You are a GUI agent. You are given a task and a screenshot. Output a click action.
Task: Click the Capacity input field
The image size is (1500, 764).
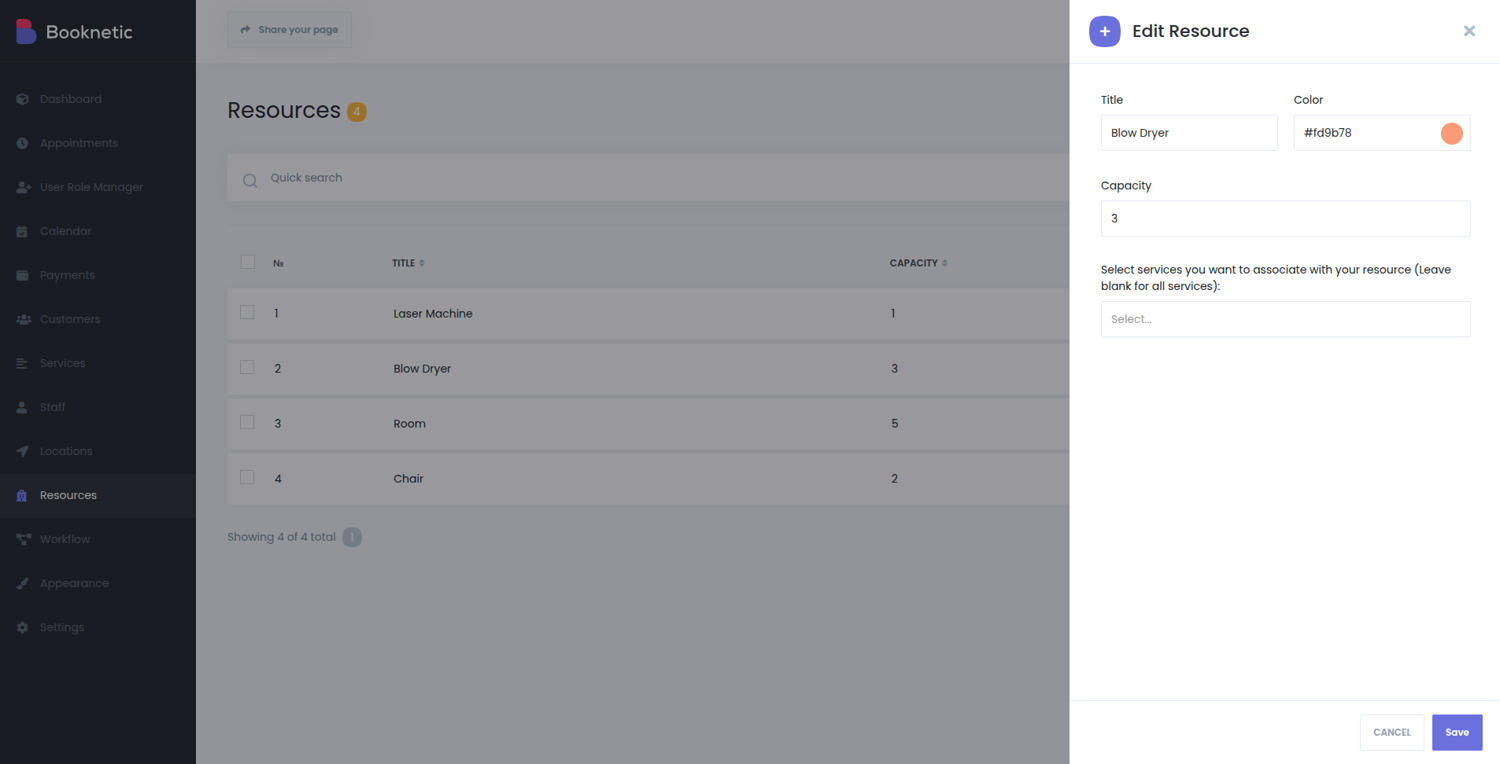point(1285,218)
